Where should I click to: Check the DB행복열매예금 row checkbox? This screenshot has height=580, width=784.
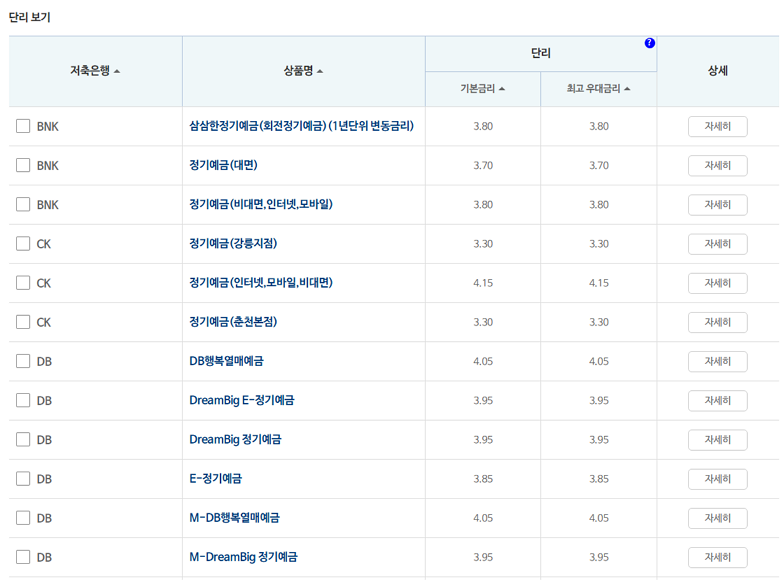tap(23, 361)
